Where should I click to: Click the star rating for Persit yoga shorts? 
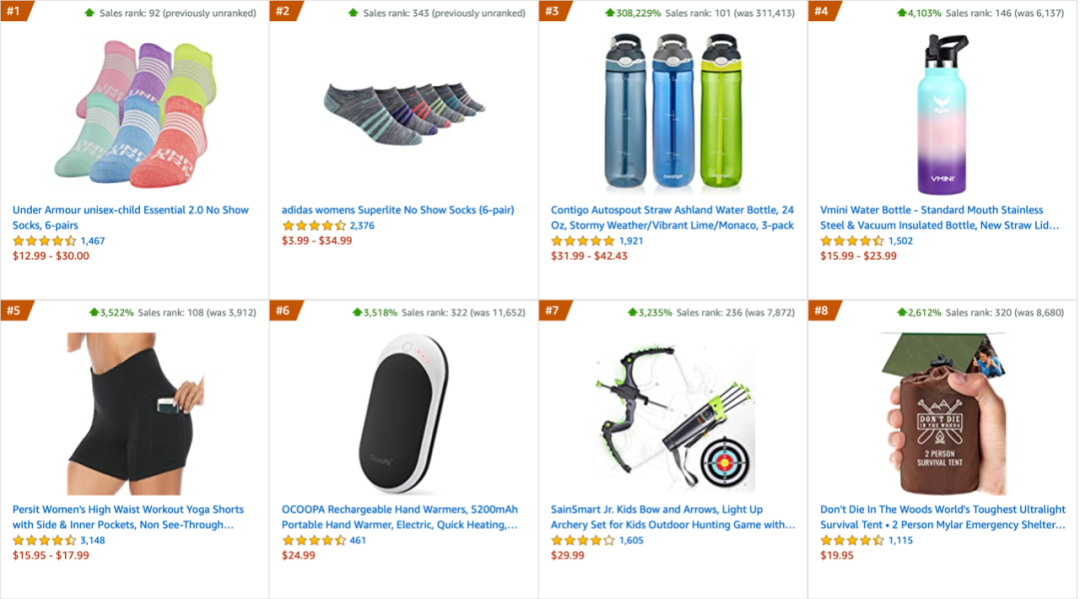point(44,541)
